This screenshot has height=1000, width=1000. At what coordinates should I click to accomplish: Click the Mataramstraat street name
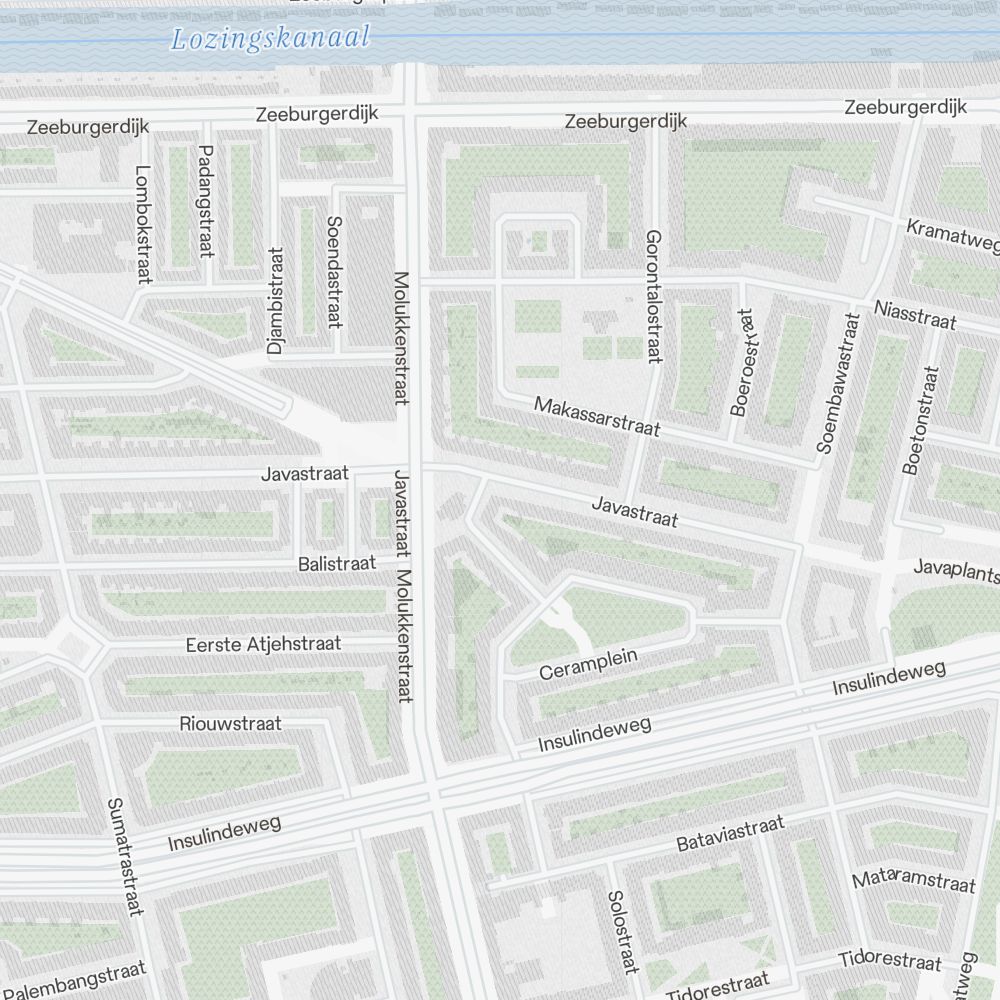(x=913, y=881)
